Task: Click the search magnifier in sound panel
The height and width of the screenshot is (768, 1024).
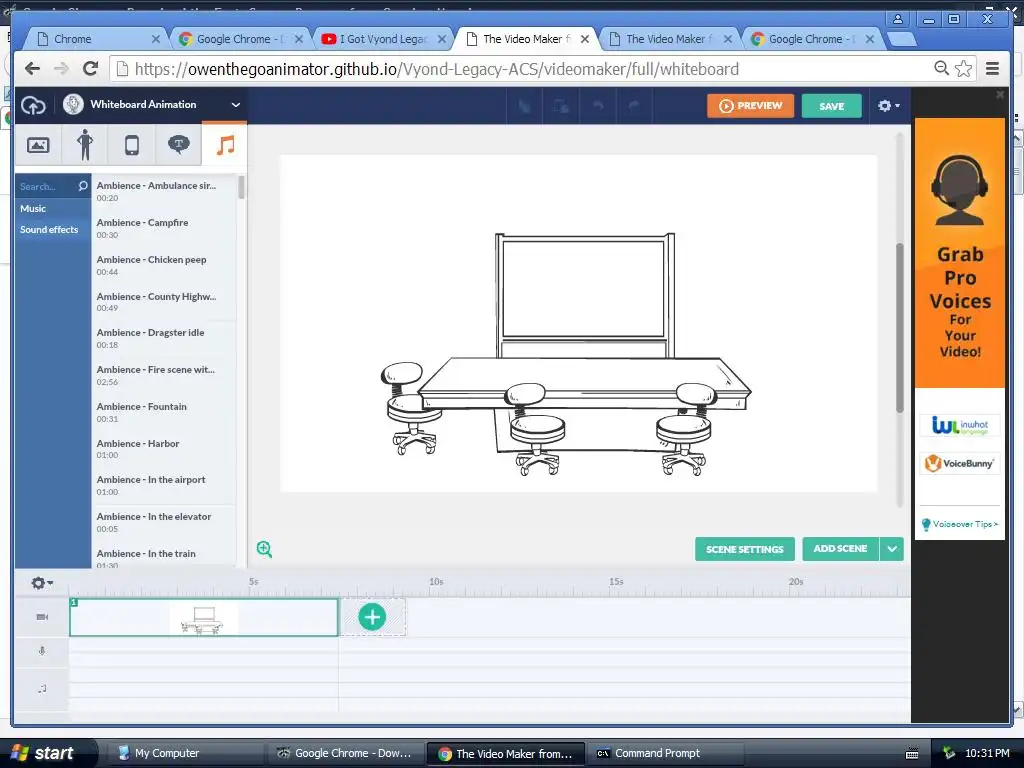Action: [x=83, y=186]
